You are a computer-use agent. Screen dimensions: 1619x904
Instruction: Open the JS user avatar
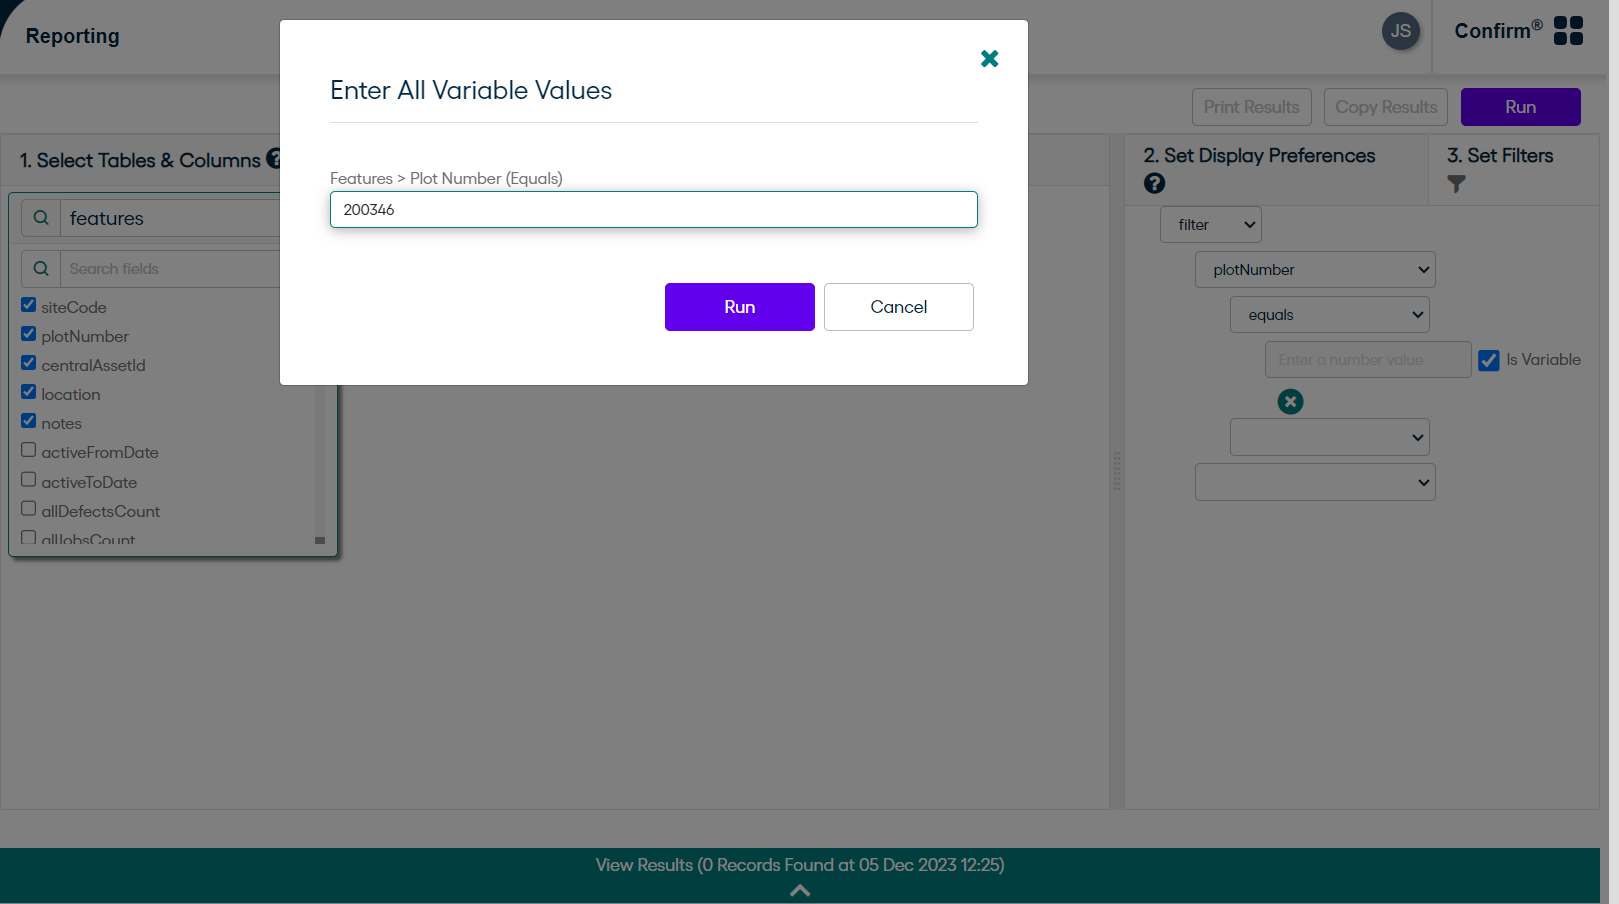point(1401,31)
